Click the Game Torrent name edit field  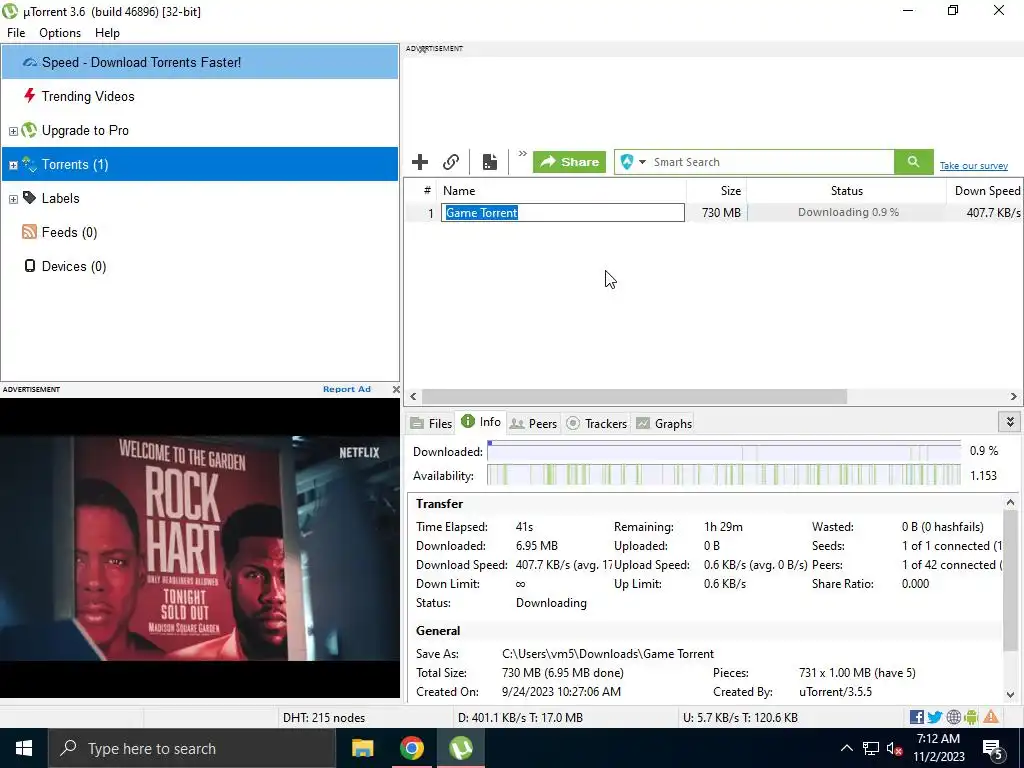pos(563,212)
